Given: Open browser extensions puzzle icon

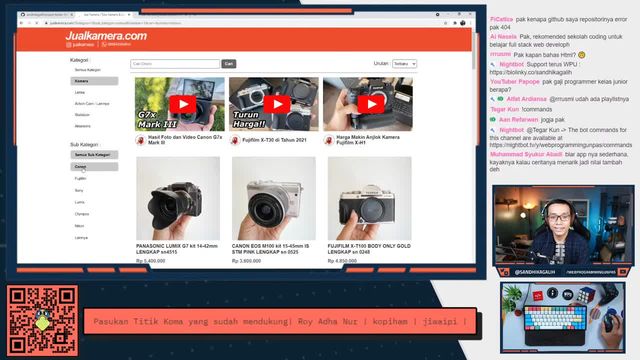Looking at the screenshot, I should click(x=455, y=23).
